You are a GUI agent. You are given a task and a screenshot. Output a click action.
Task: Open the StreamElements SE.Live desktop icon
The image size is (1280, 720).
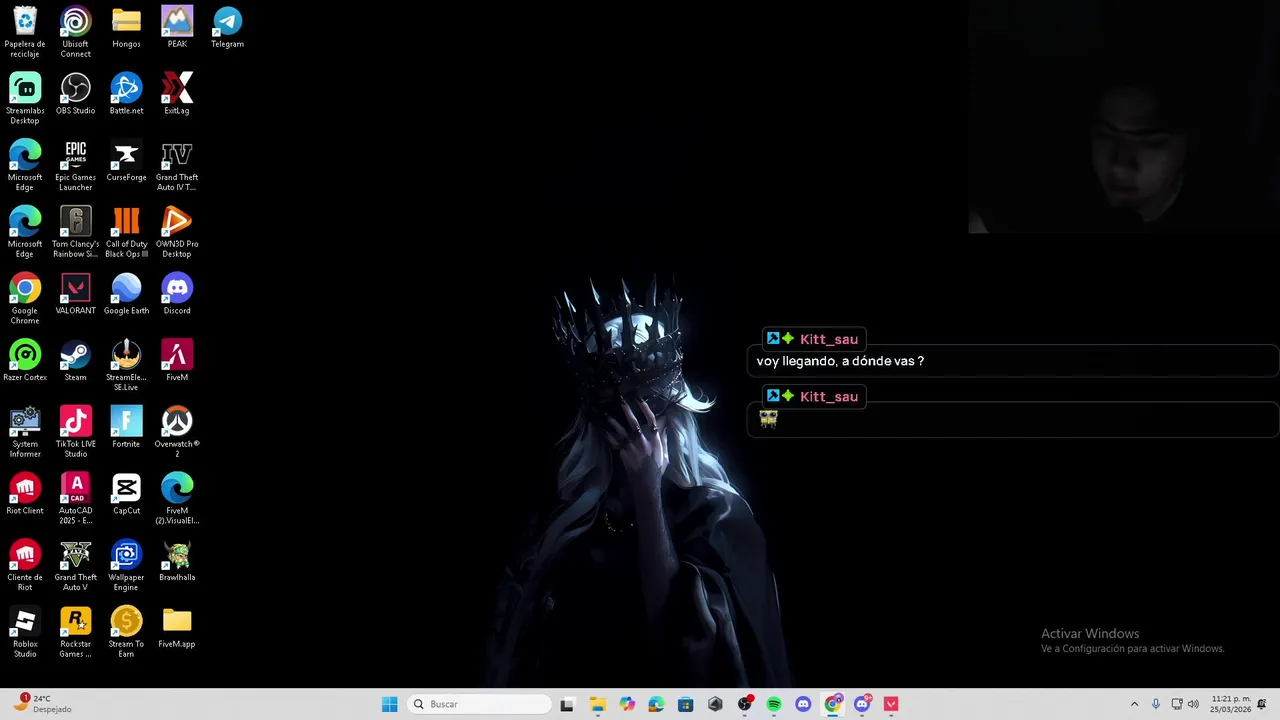point(126,366)
